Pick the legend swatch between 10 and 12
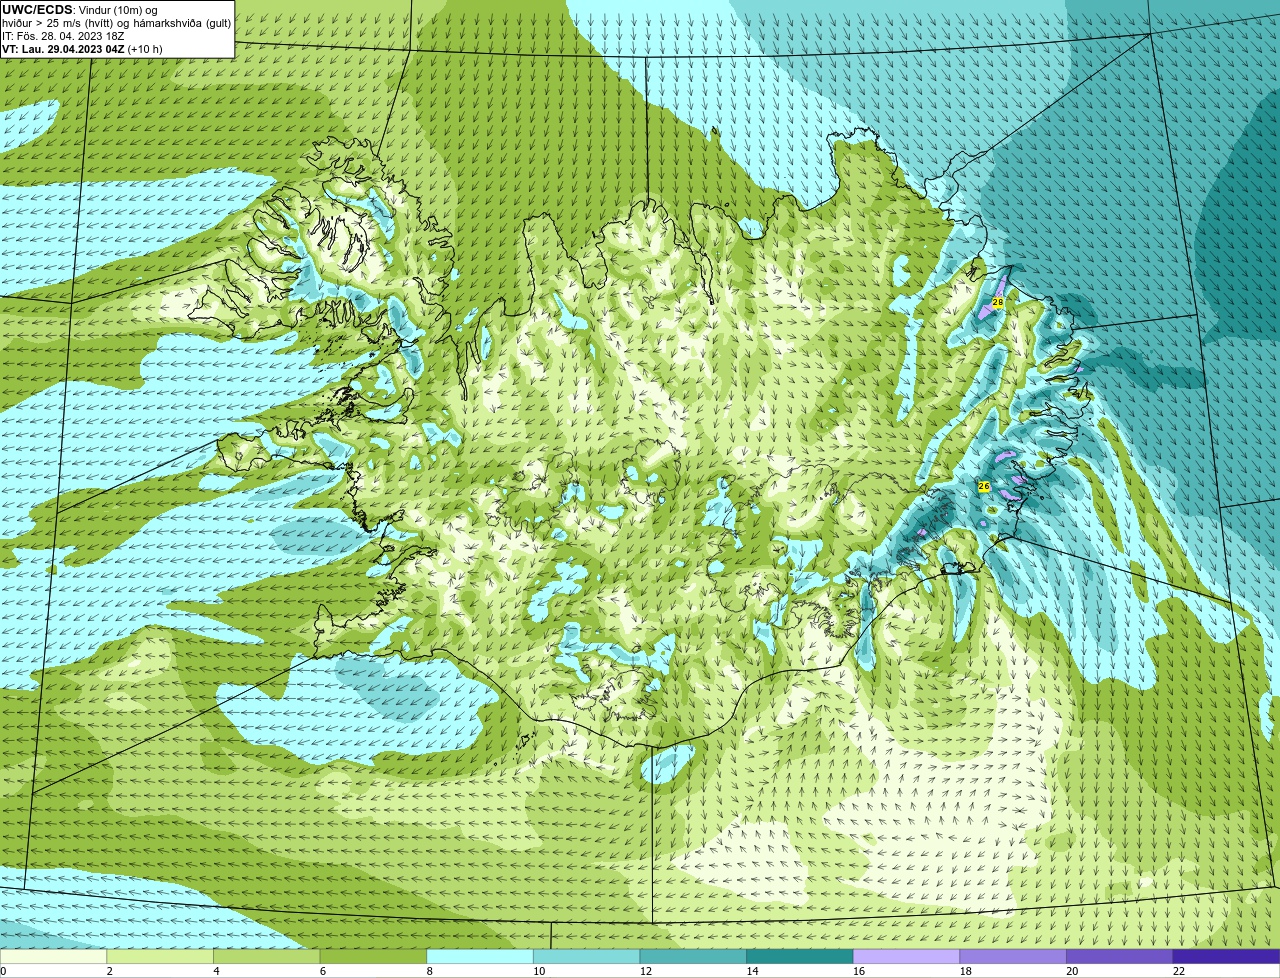Image resolution: width=1280 pixels, height=978 pixels. (587, 956)
